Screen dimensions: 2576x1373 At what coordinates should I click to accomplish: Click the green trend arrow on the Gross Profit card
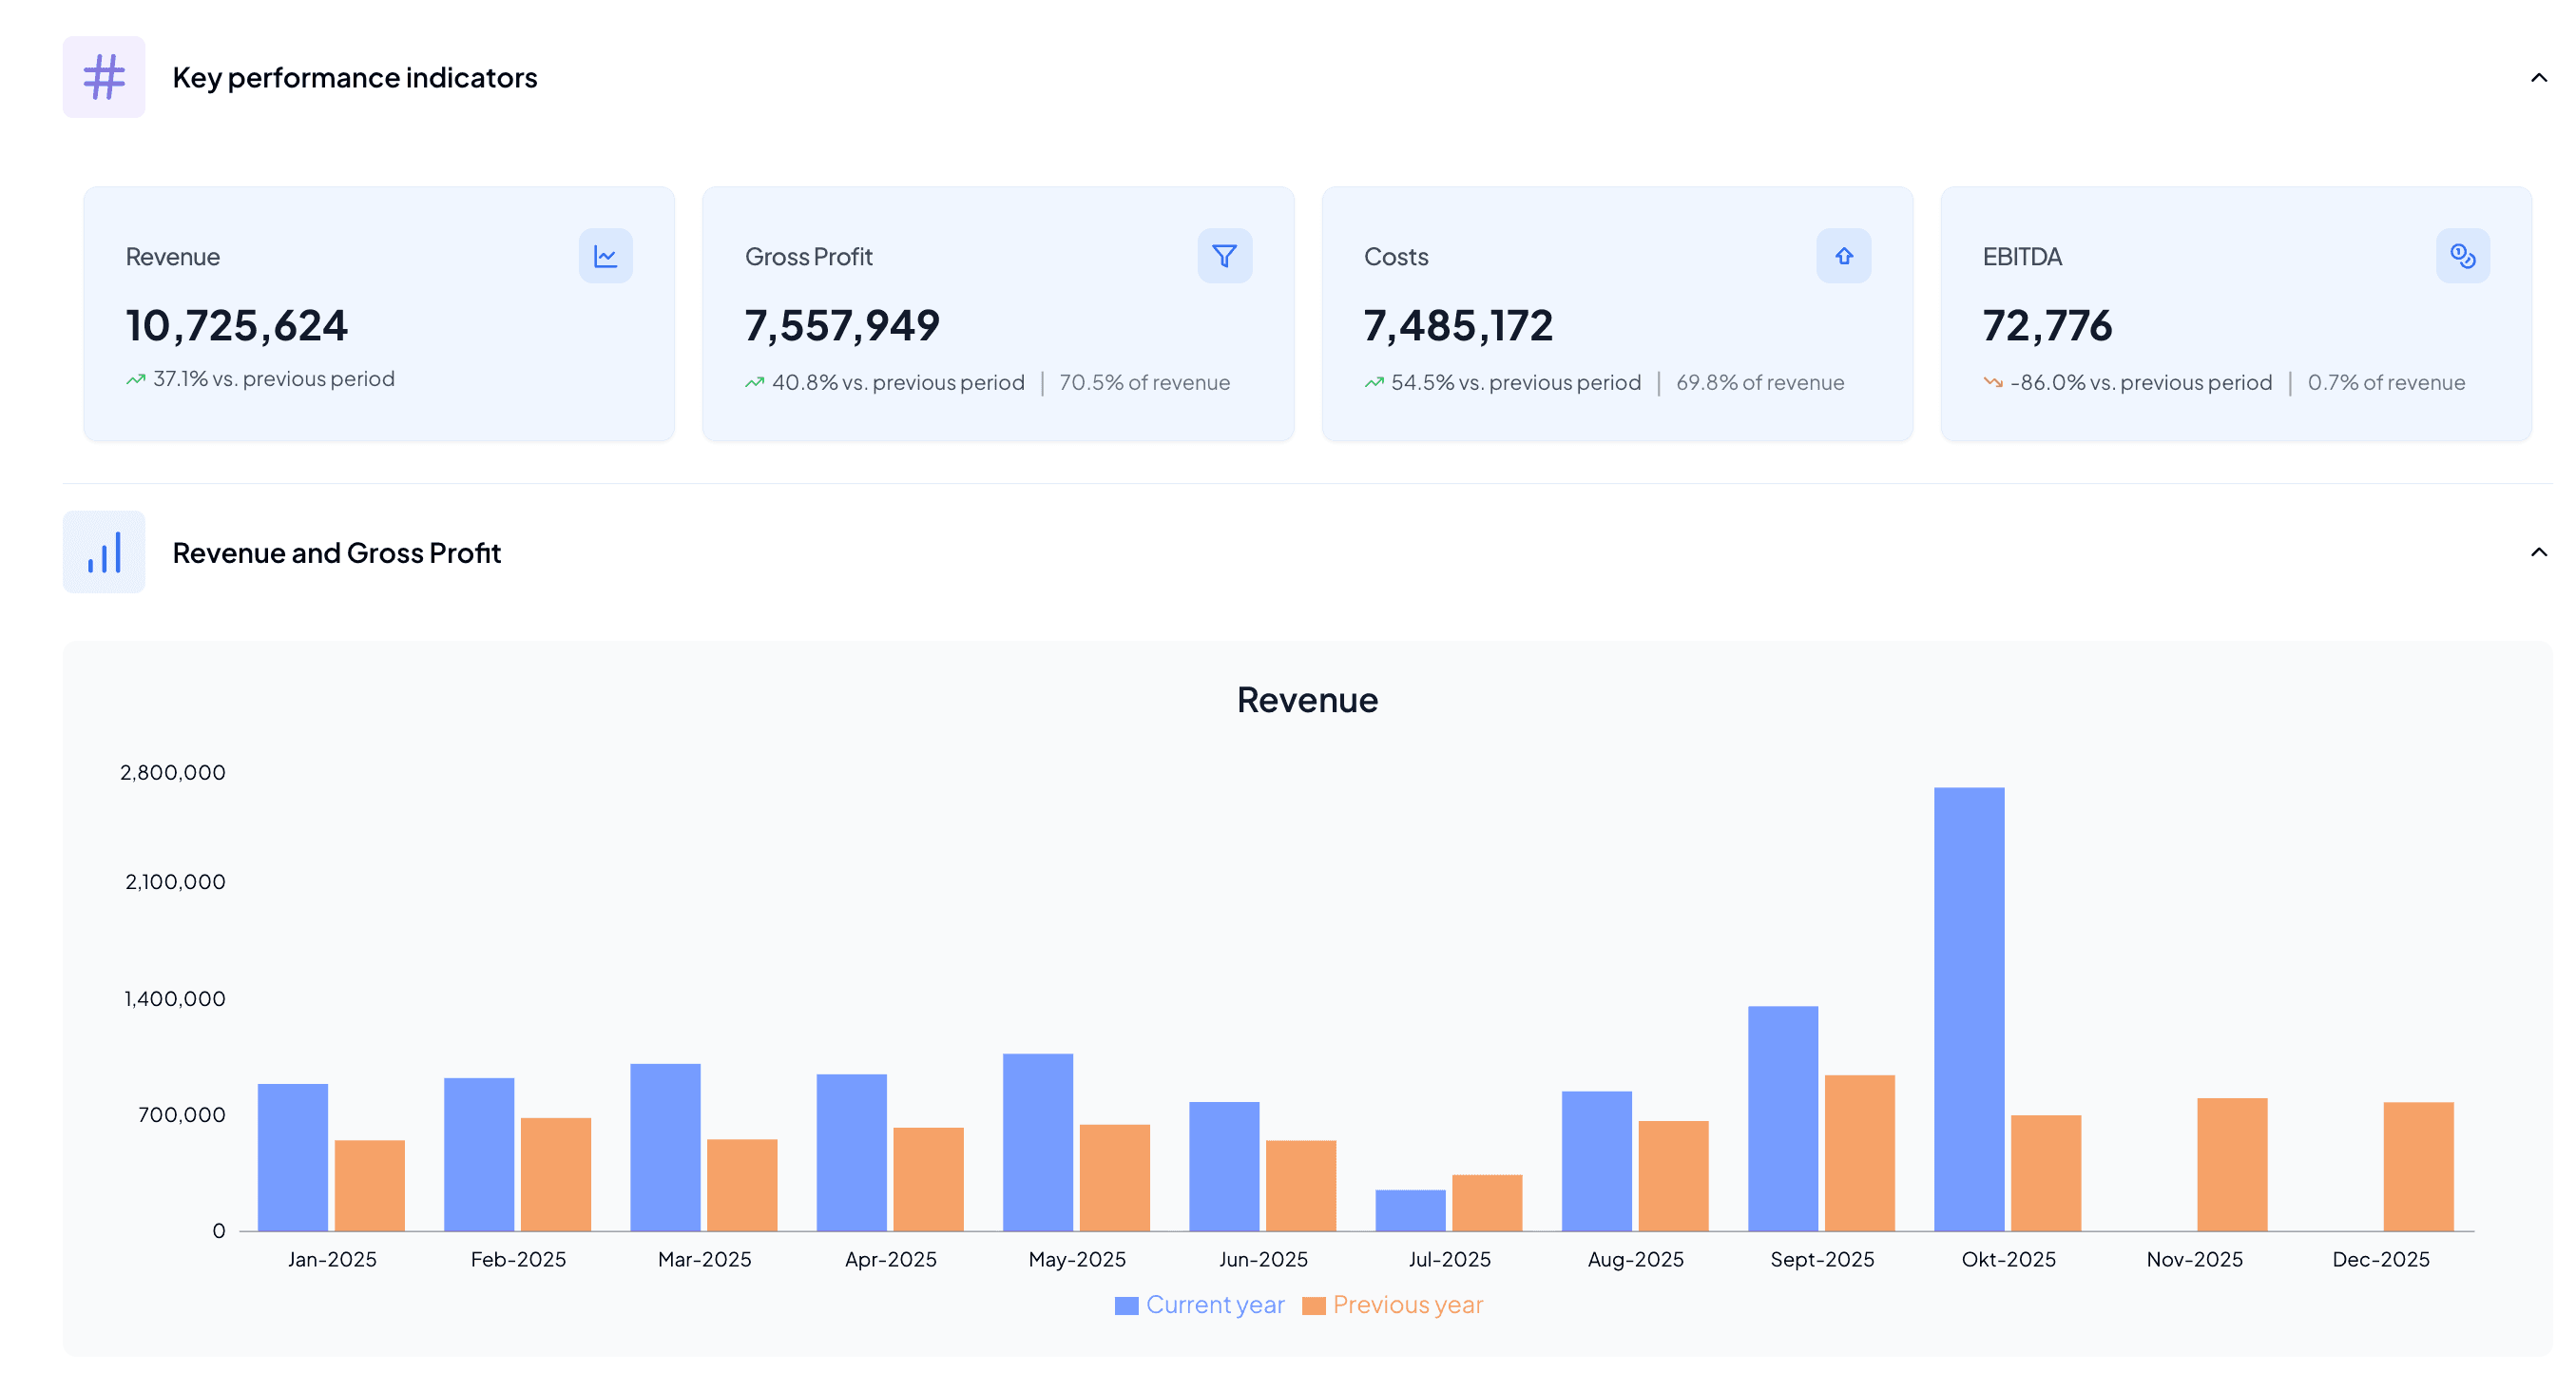coord(755,381)
